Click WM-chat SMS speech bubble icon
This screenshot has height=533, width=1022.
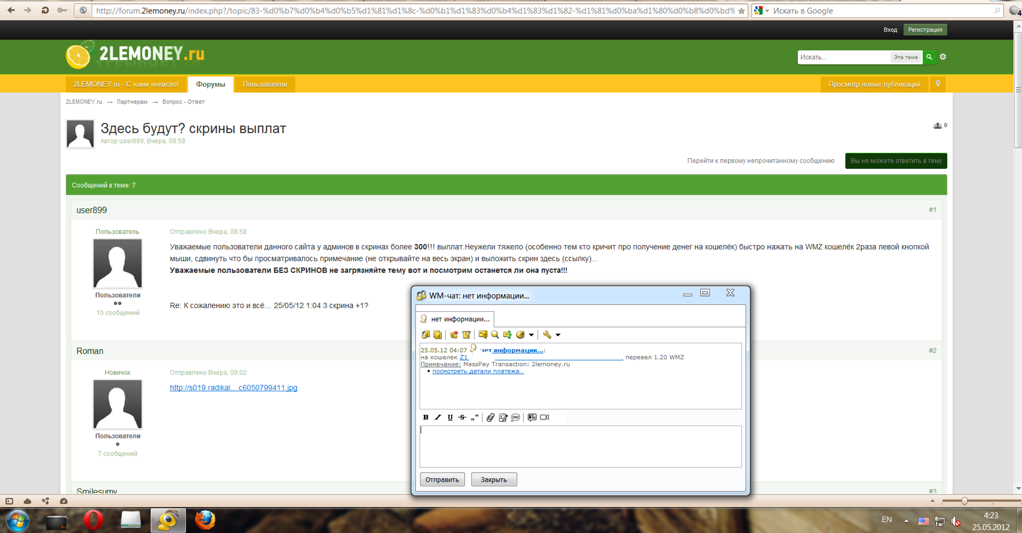pos(516,417)
